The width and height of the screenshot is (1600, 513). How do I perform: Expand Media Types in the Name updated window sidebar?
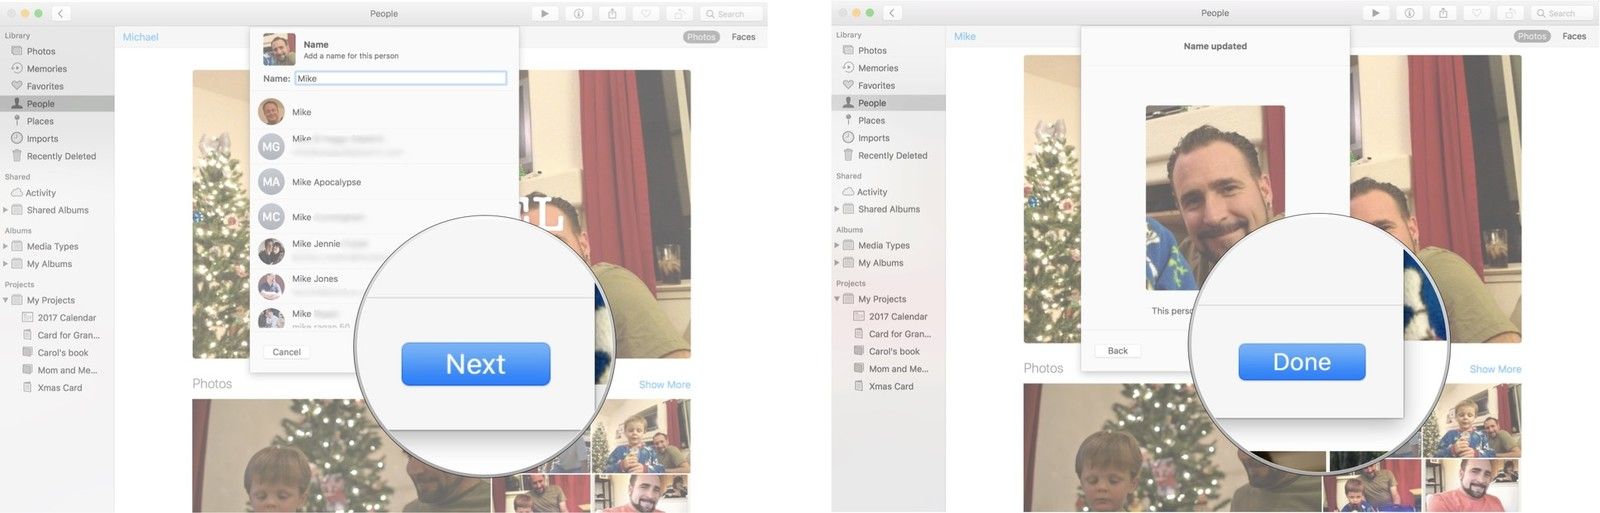[837, 245]
